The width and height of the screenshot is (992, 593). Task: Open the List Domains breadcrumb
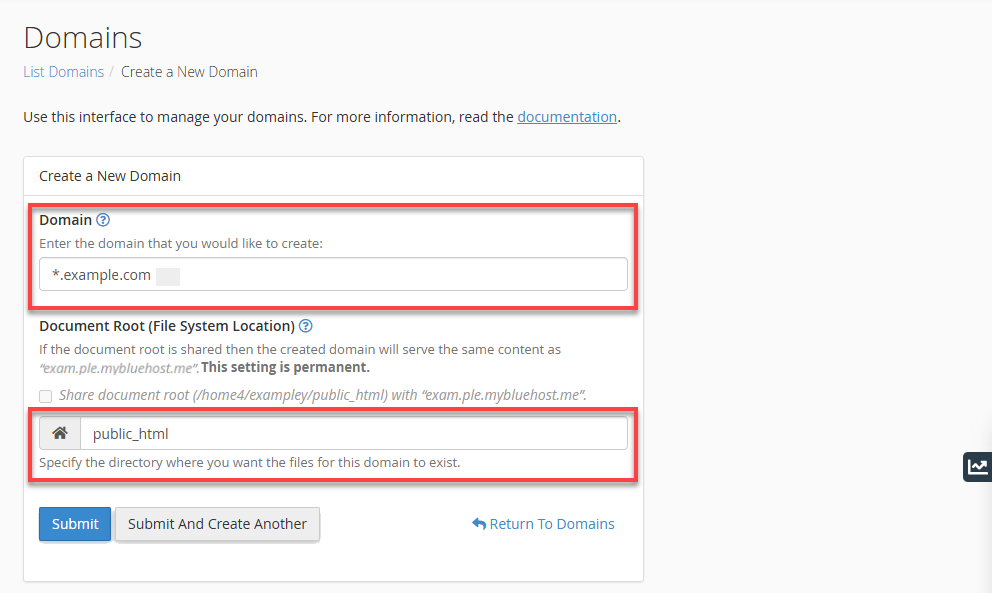(63, 71)
